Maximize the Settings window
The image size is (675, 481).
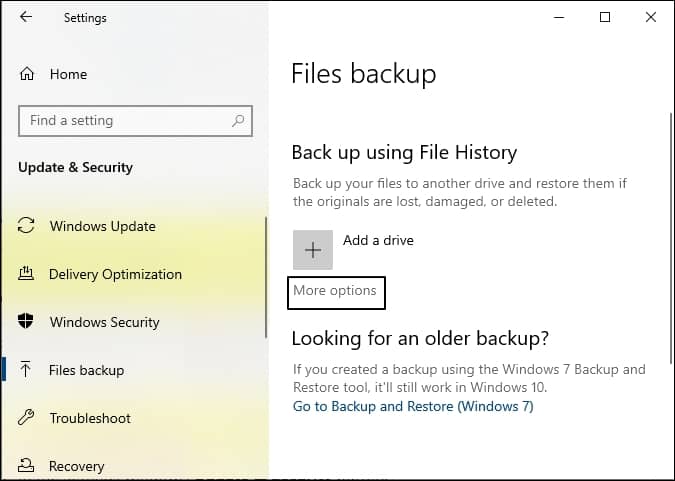point(605,17)
